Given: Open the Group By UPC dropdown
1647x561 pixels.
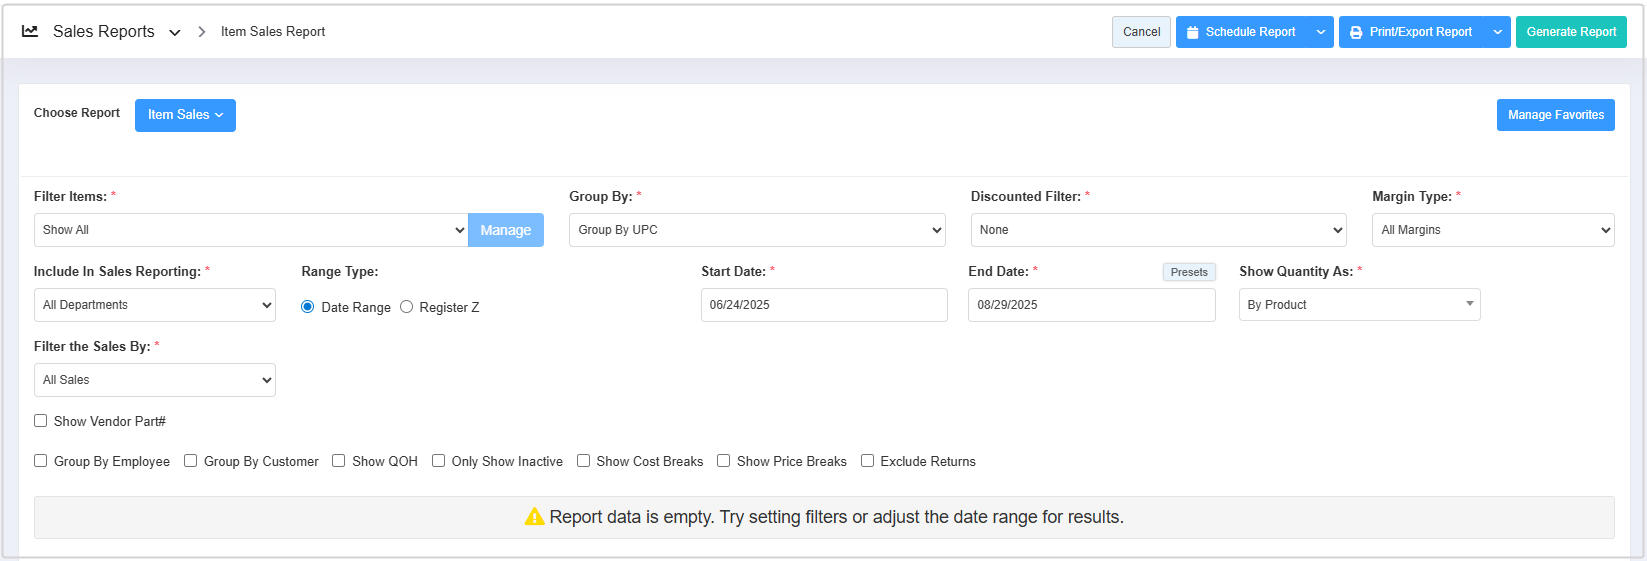Looking at the screenshot, I should click(x=757, y=230).
